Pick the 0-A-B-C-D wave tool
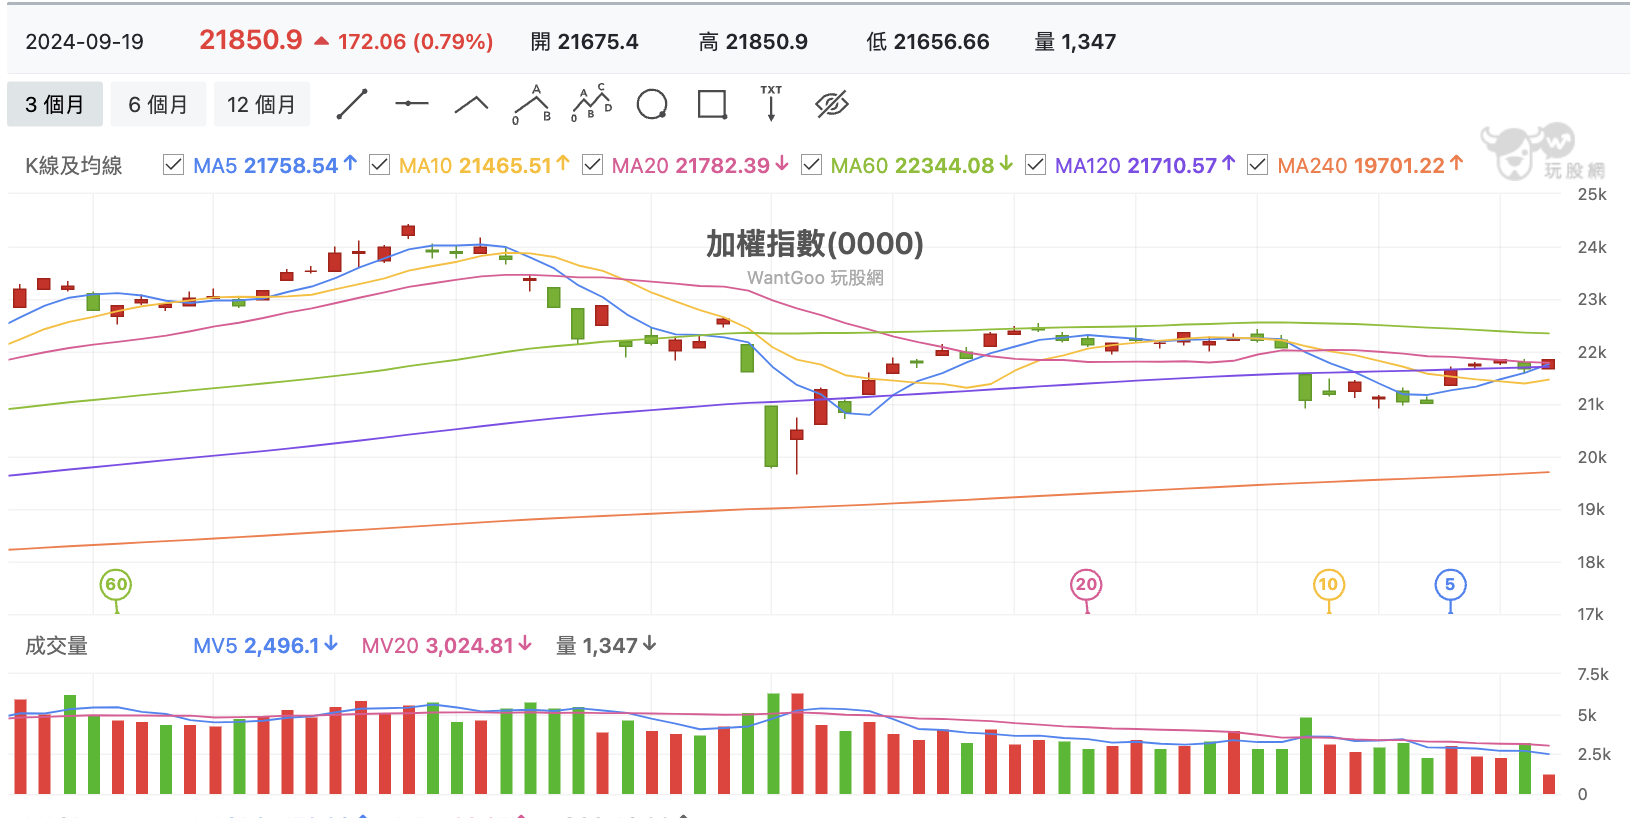1630x818 pixels. (x=591, y=104)
